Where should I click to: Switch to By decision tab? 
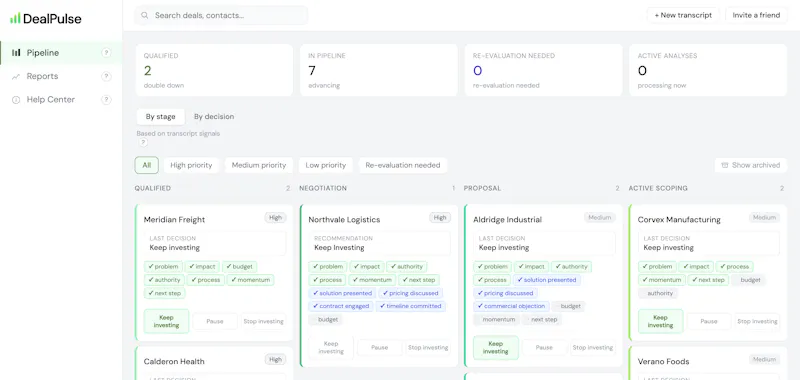(214, 117)
